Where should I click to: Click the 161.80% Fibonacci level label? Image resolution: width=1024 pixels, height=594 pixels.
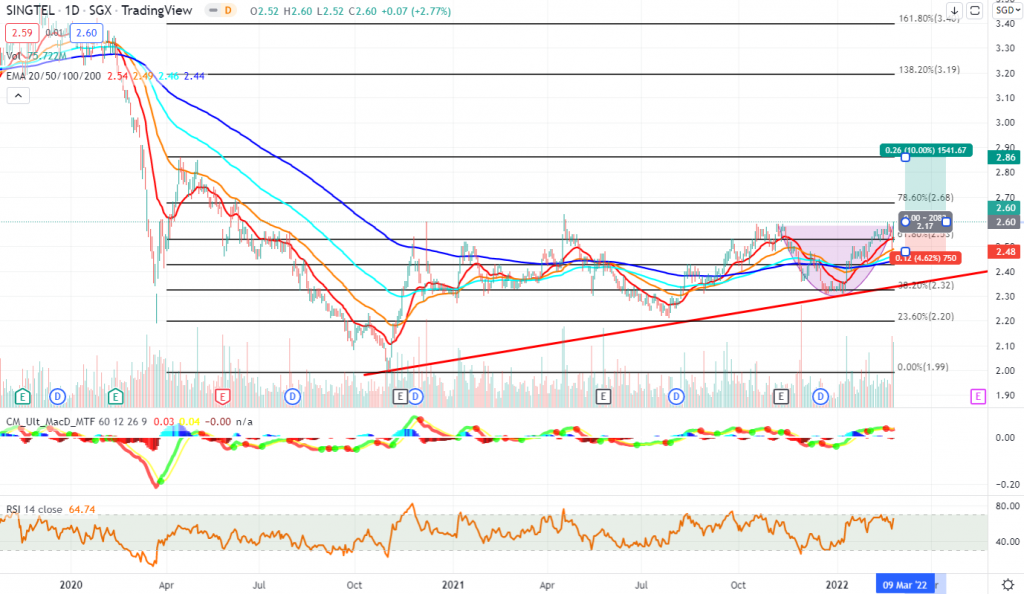929,18
